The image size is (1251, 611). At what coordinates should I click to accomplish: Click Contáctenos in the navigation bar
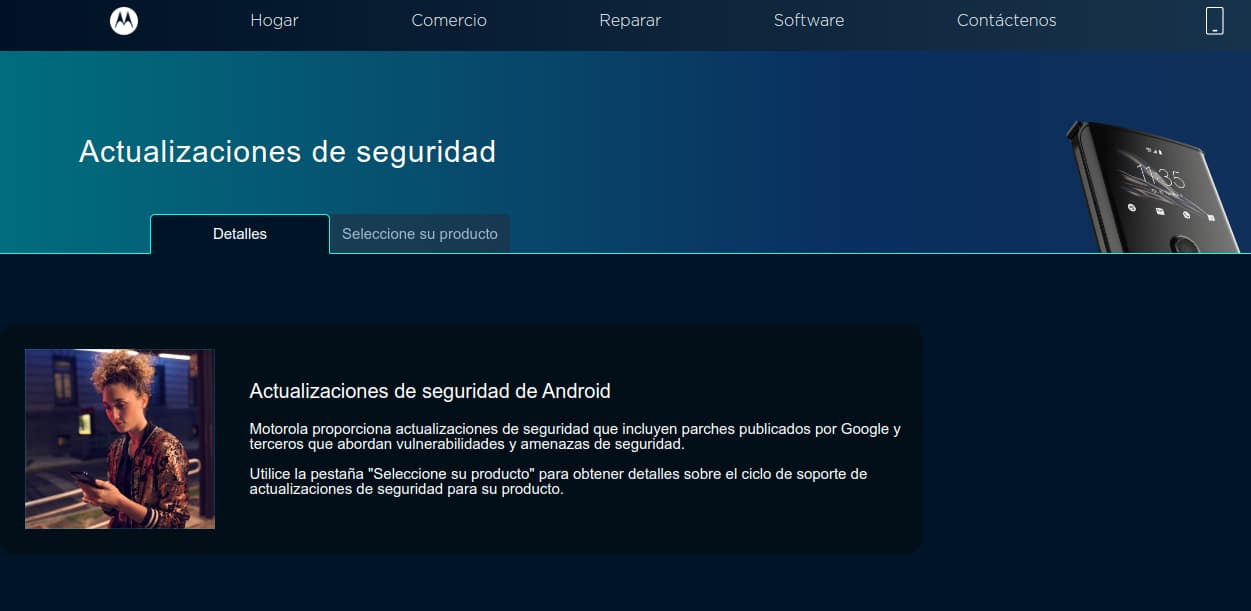point(1006,20)
